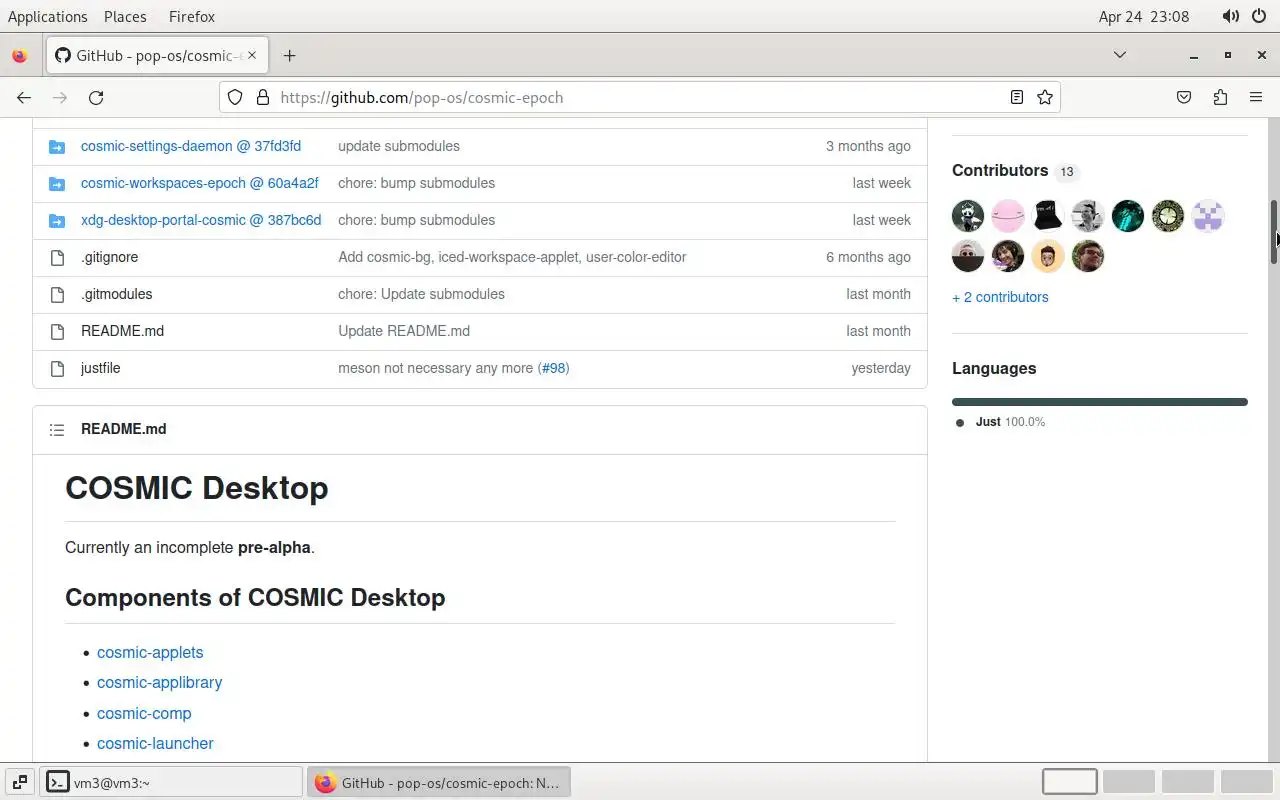Image resolution: width=1280 pixels, height=800 pixels.
Task: Open the cosmic-launcher component link
Action: pyautogui.click(x=155, y=743)
